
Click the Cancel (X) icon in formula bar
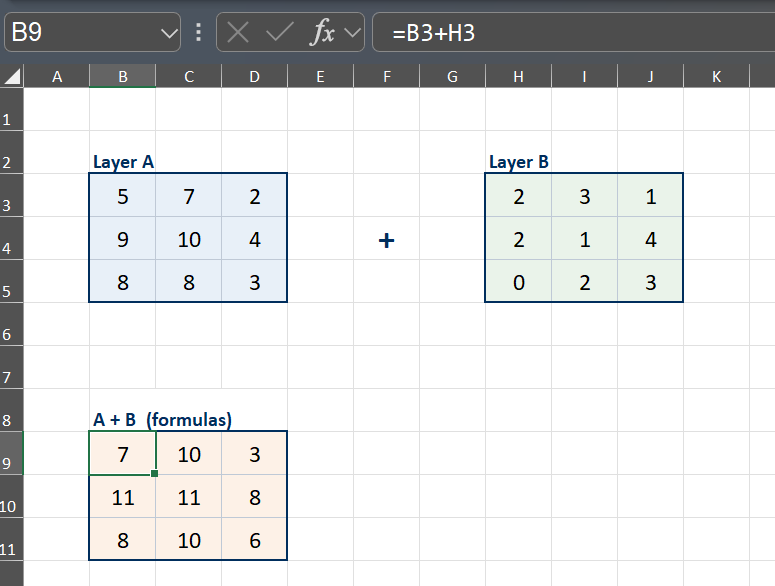pyautogui.click(x=238, y=33)
